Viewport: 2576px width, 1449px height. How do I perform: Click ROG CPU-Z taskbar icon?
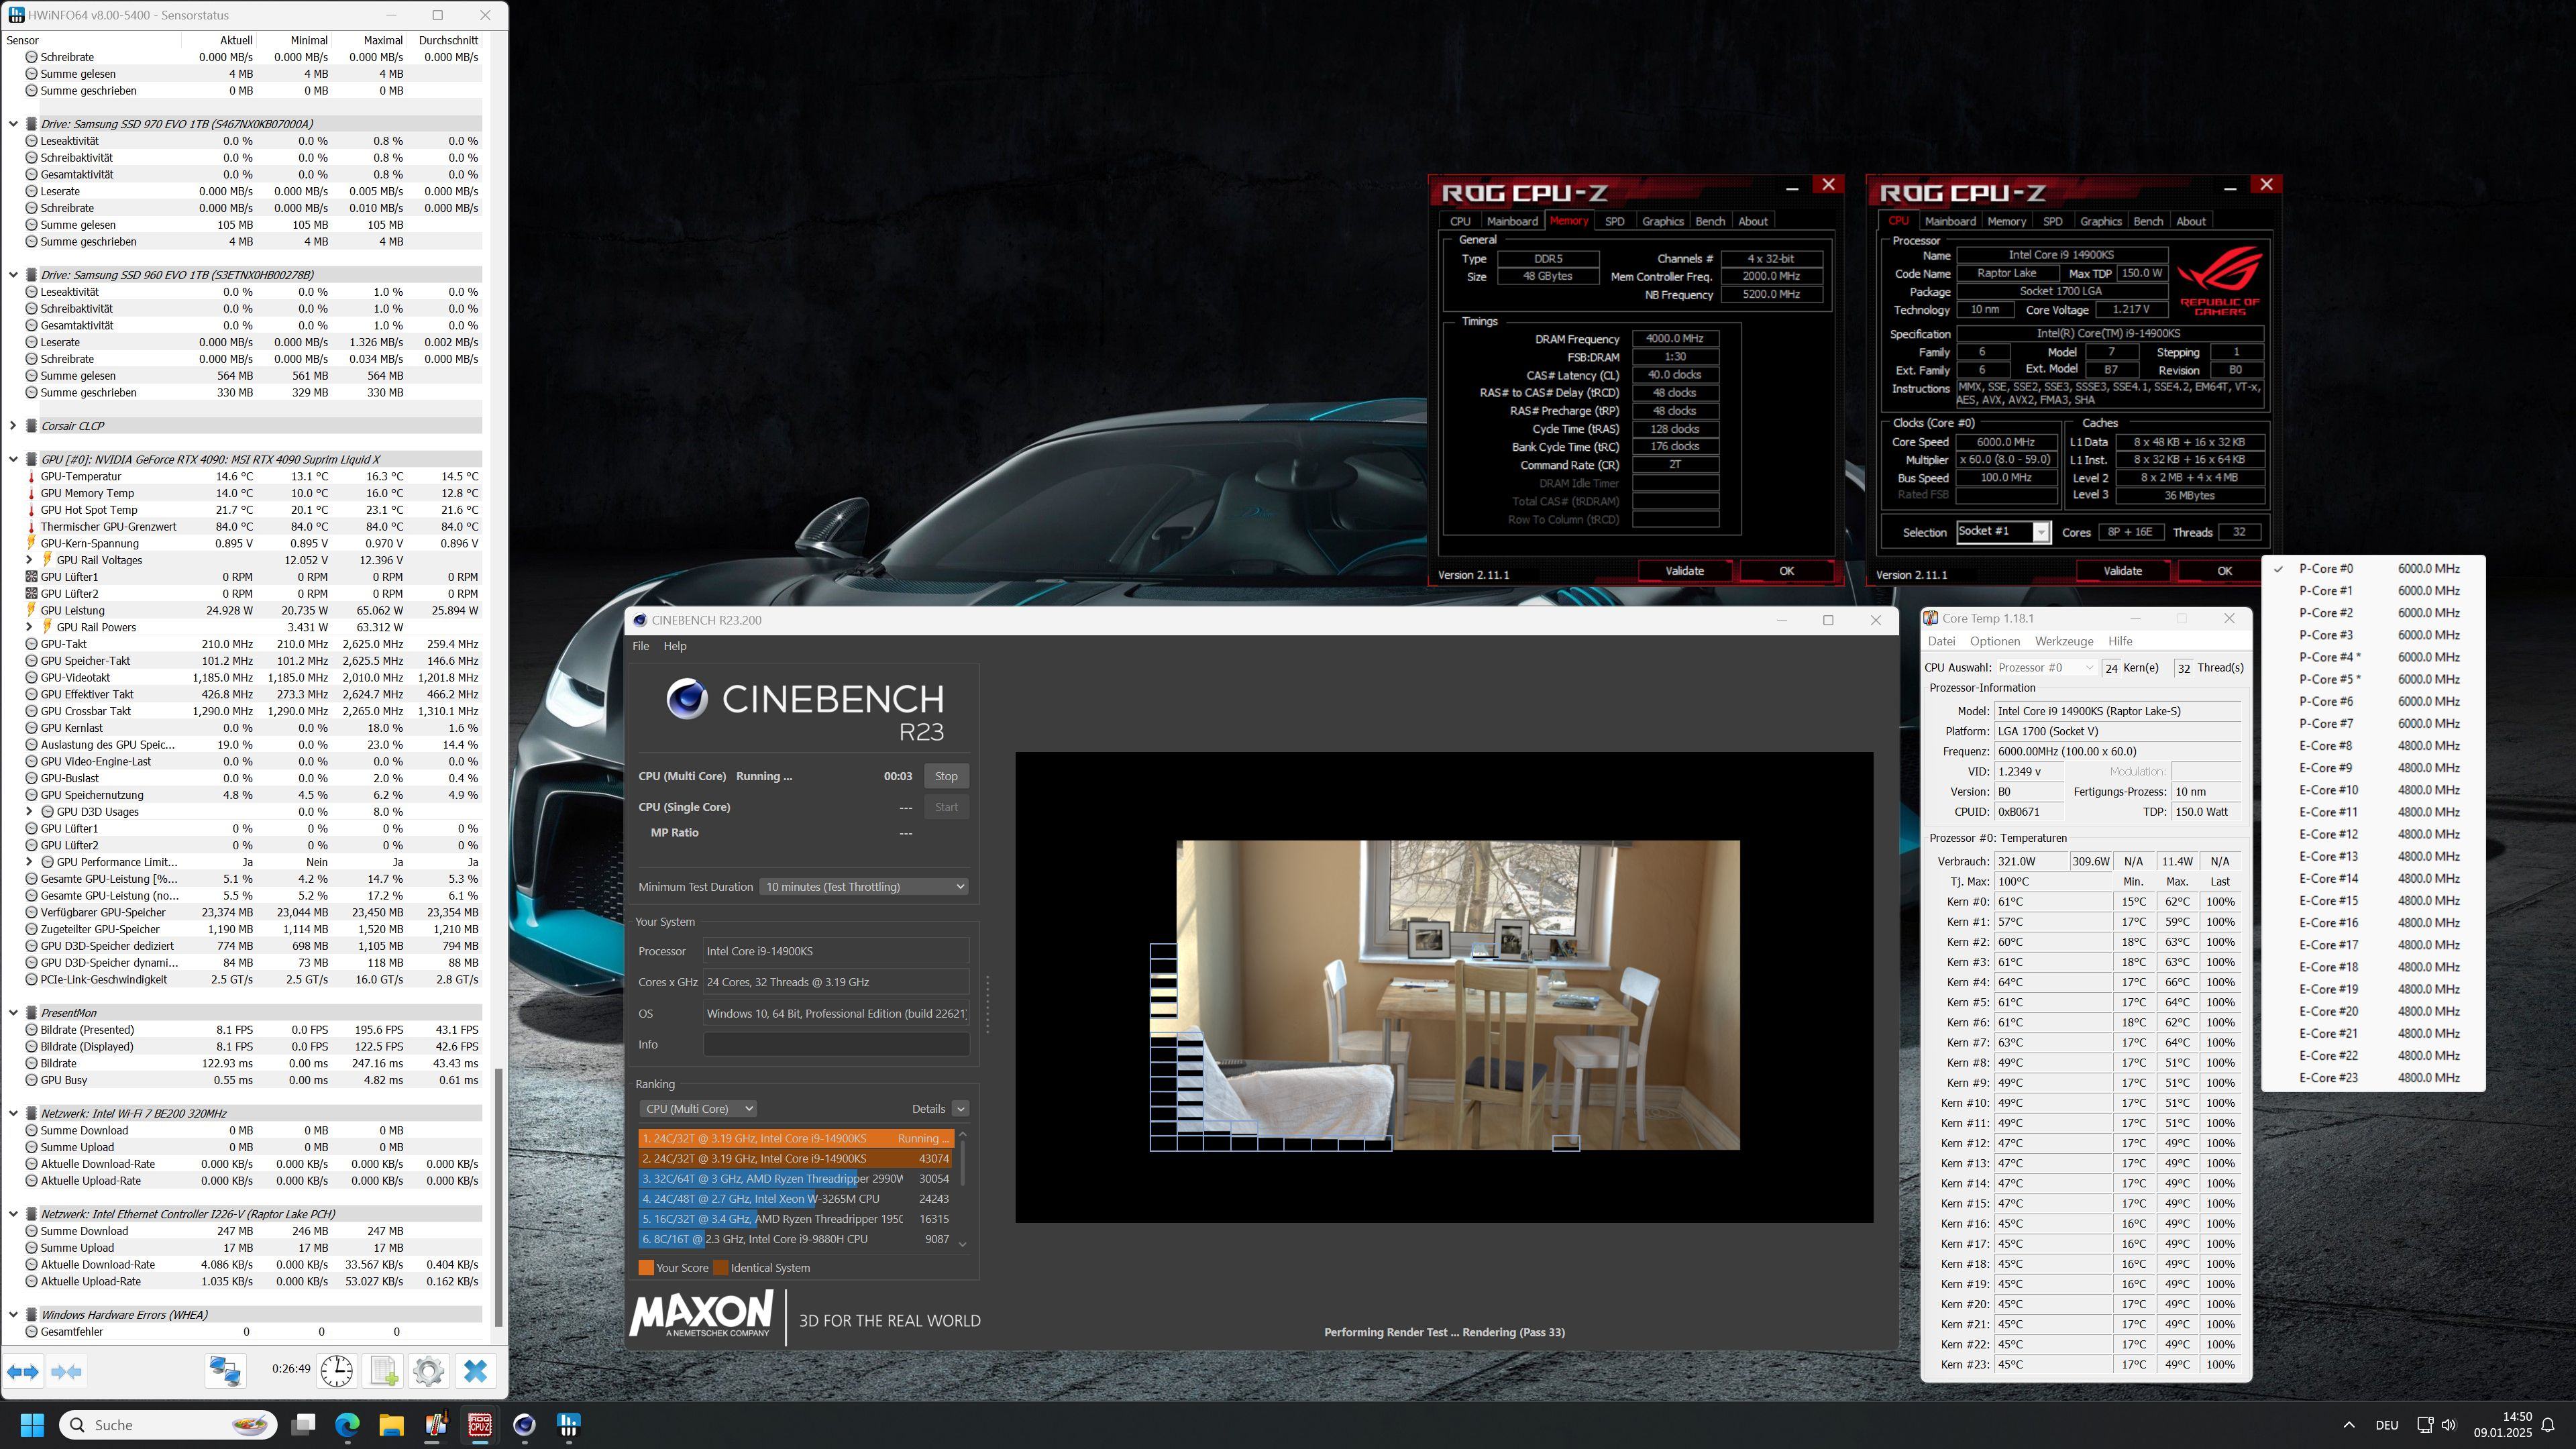480,1424
